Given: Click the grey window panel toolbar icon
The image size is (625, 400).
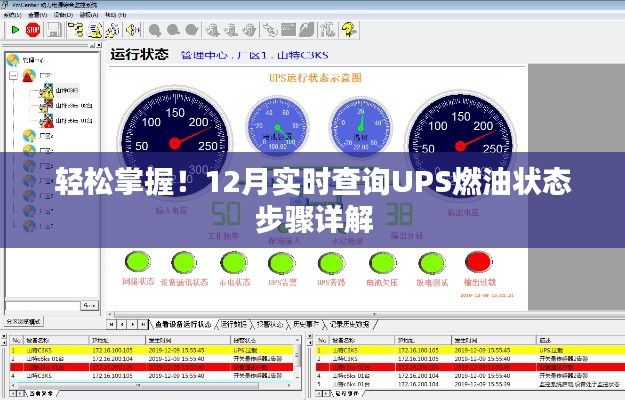Looking at the screenshot, I should (x=289, y=30).
